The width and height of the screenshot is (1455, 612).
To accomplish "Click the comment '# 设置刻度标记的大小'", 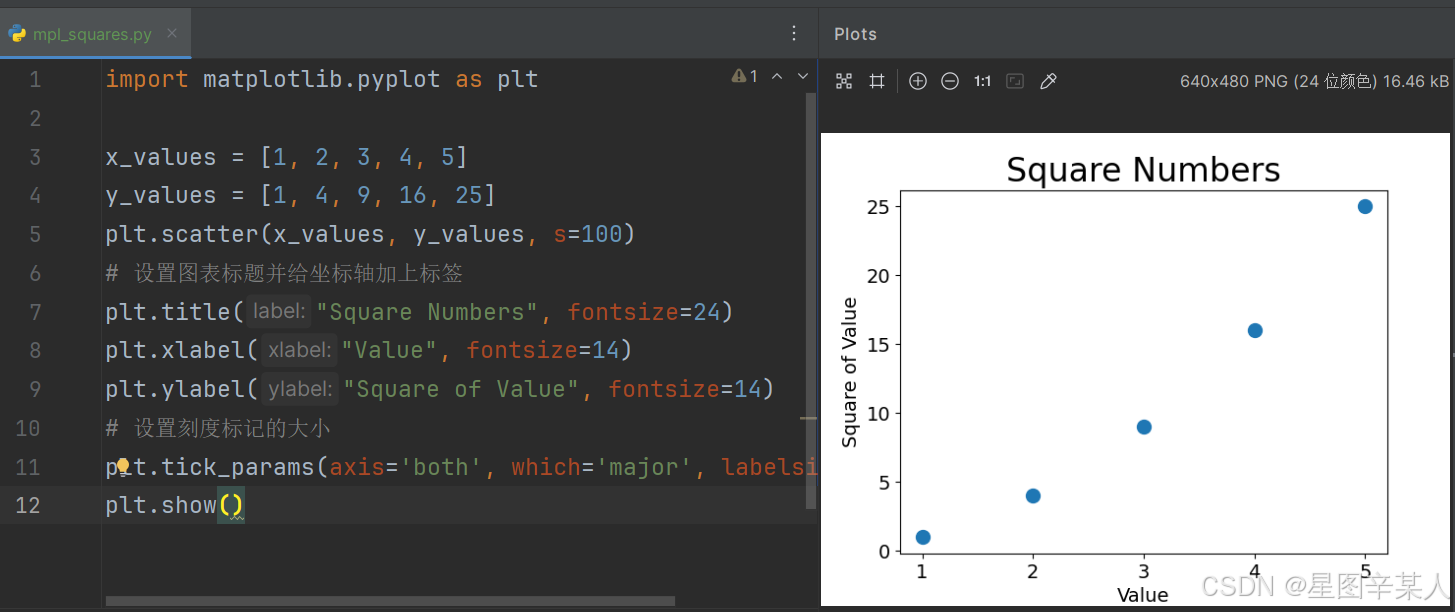I will pyautogui.click(x=218, y=428).
